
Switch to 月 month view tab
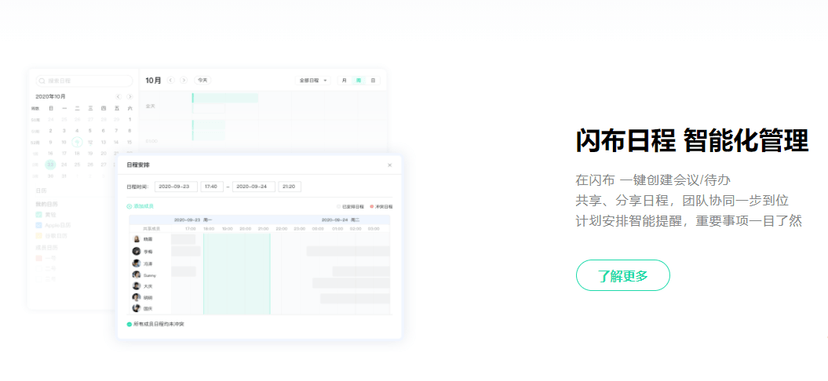tap(344, 80)
